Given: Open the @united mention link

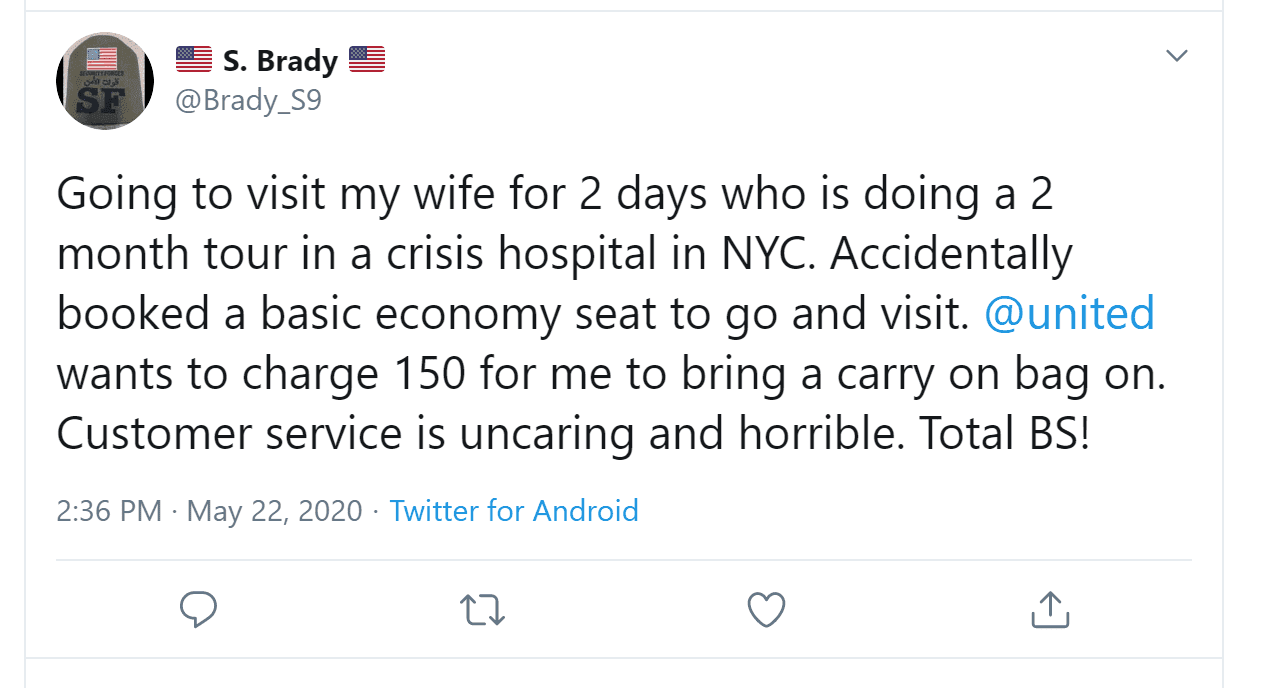Looking at the screenshot, I should (1069, 314).
